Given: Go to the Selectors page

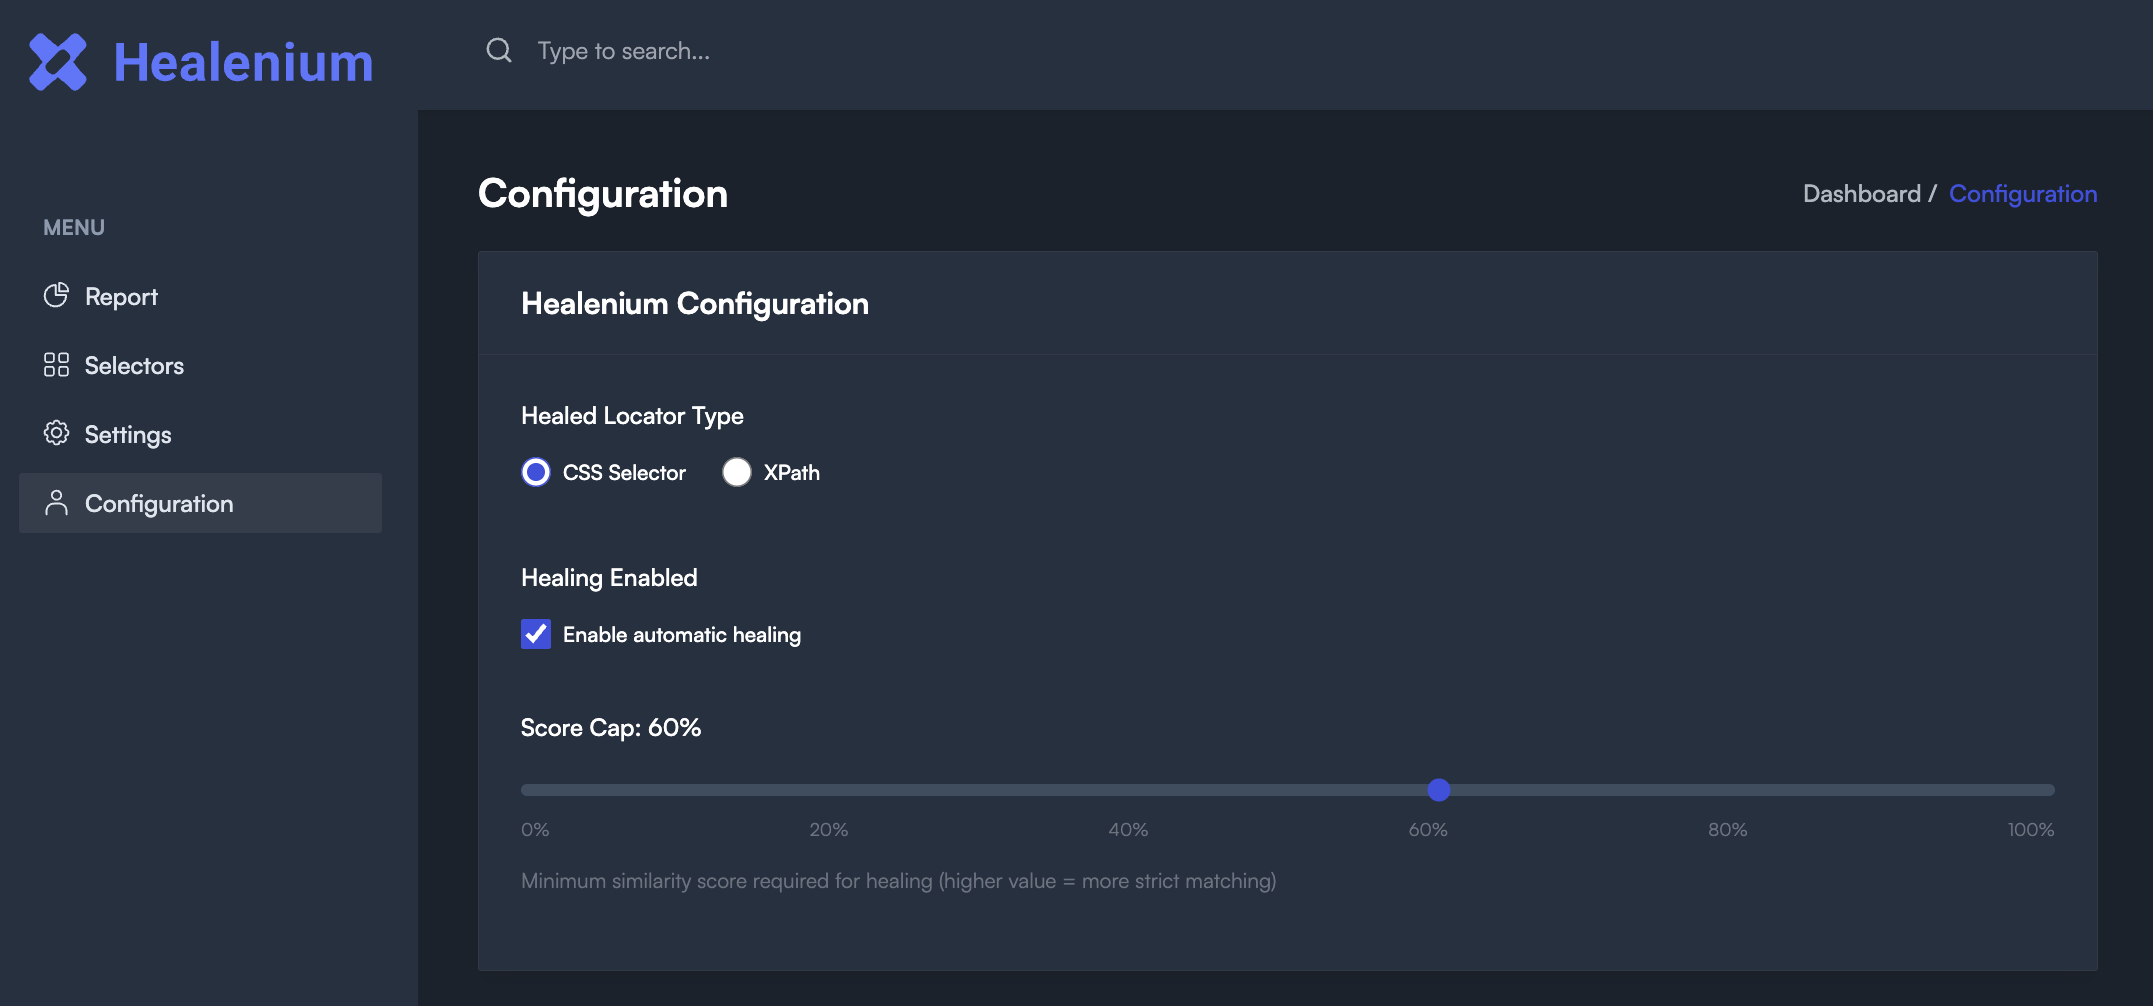Looking at the screenshot, I should pyautogui.click(x=200, y=365).
